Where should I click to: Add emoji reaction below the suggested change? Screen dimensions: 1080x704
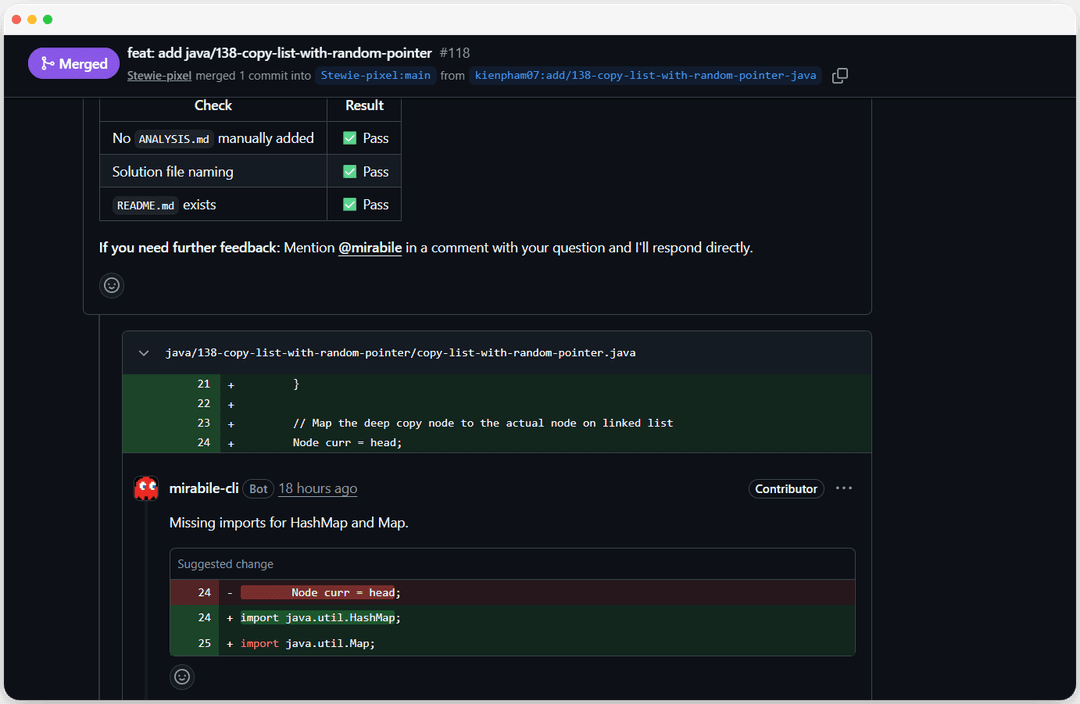click(x=182, y=677)
